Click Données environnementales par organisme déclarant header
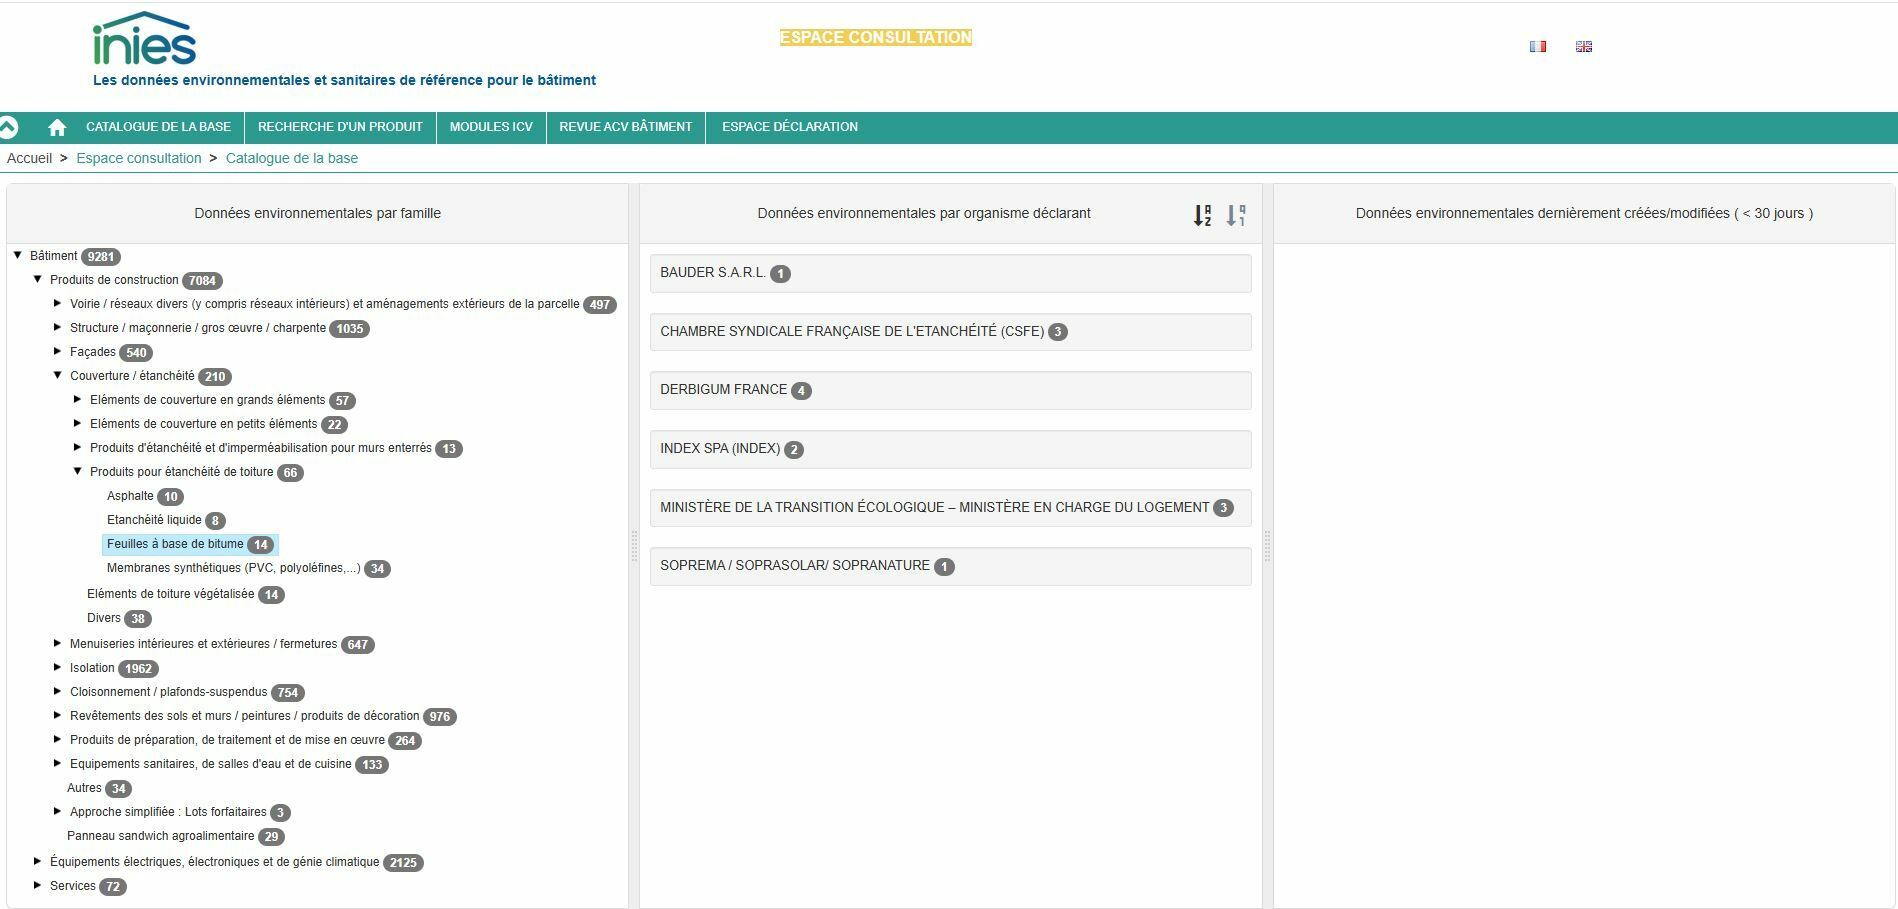The image size is (1898, 909). [924, 213]
